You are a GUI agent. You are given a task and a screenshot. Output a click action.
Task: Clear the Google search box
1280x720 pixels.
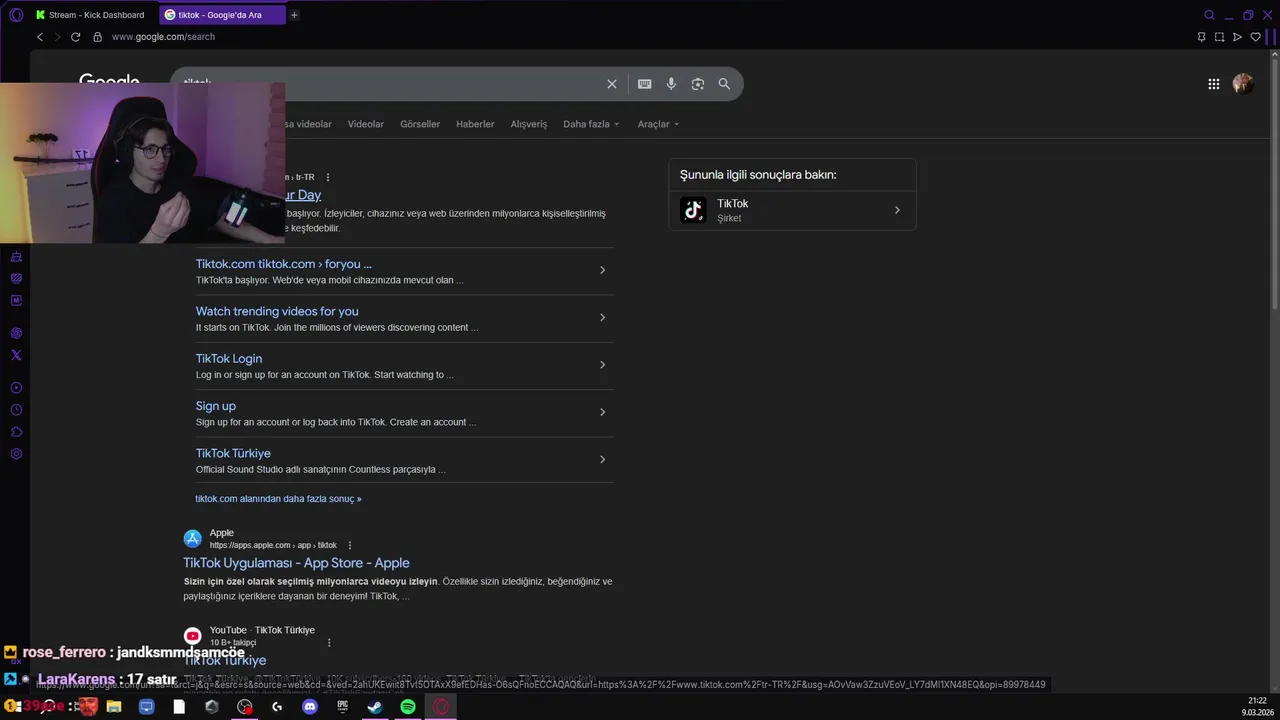[x=612, y=84]
